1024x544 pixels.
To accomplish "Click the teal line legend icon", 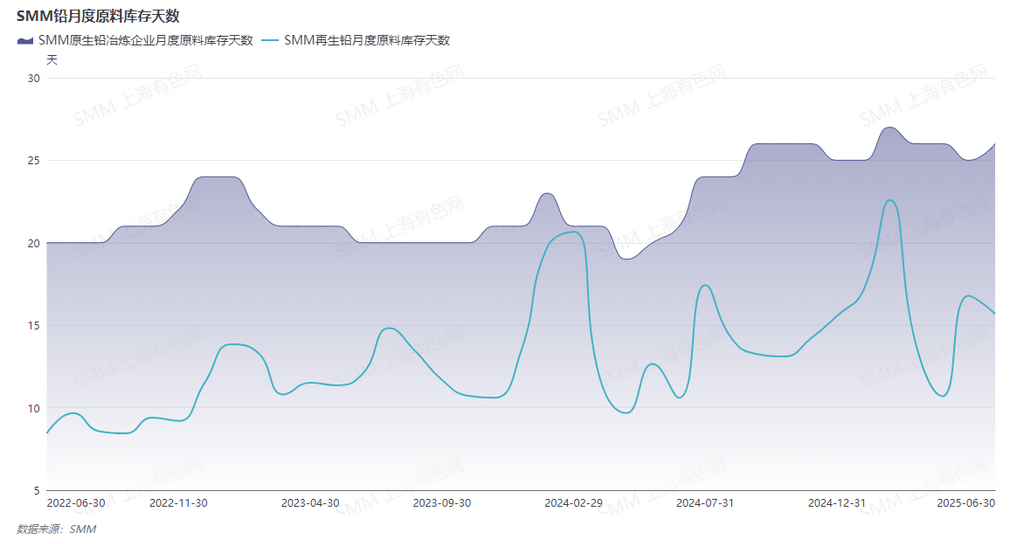I will (270, 40).
